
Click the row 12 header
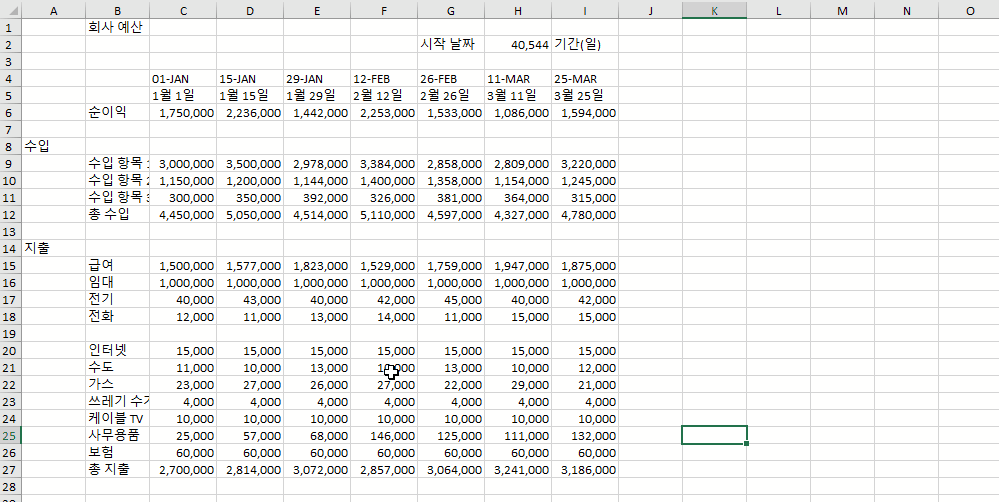(x=11, y=215)
